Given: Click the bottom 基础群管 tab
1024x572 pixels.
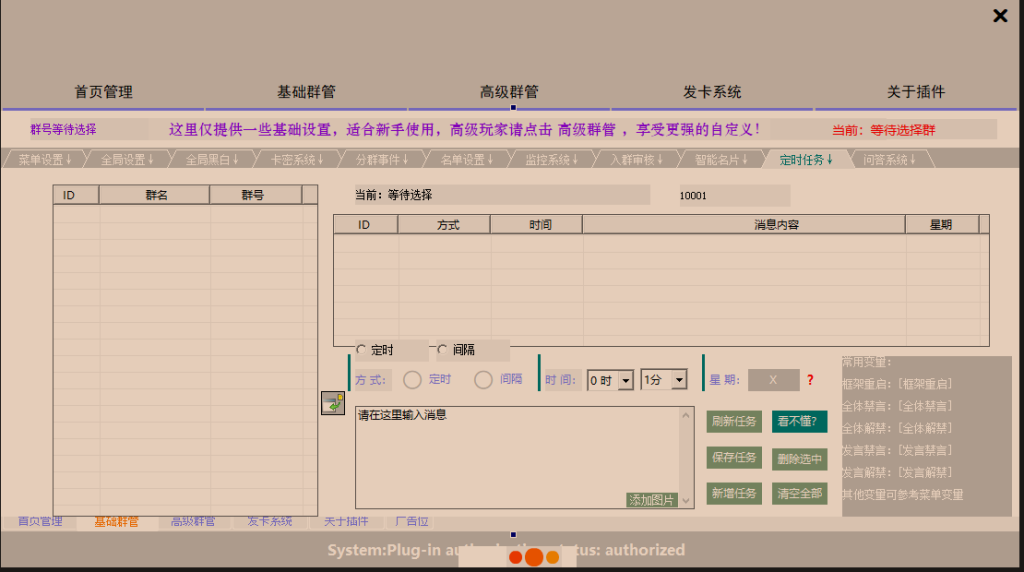Looking at the screenshot, I should point(116,522).
